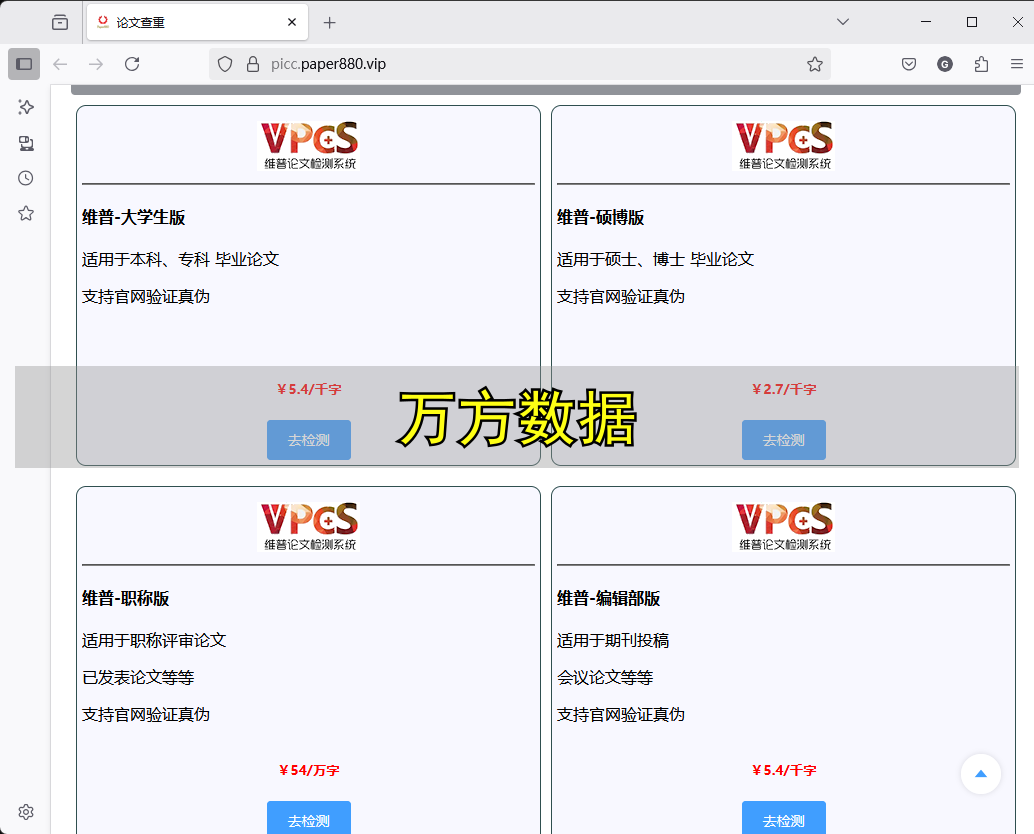The height and width of the screenshot is (834, 1034).
Task: Open a new tab
Action: coord(330,22)
